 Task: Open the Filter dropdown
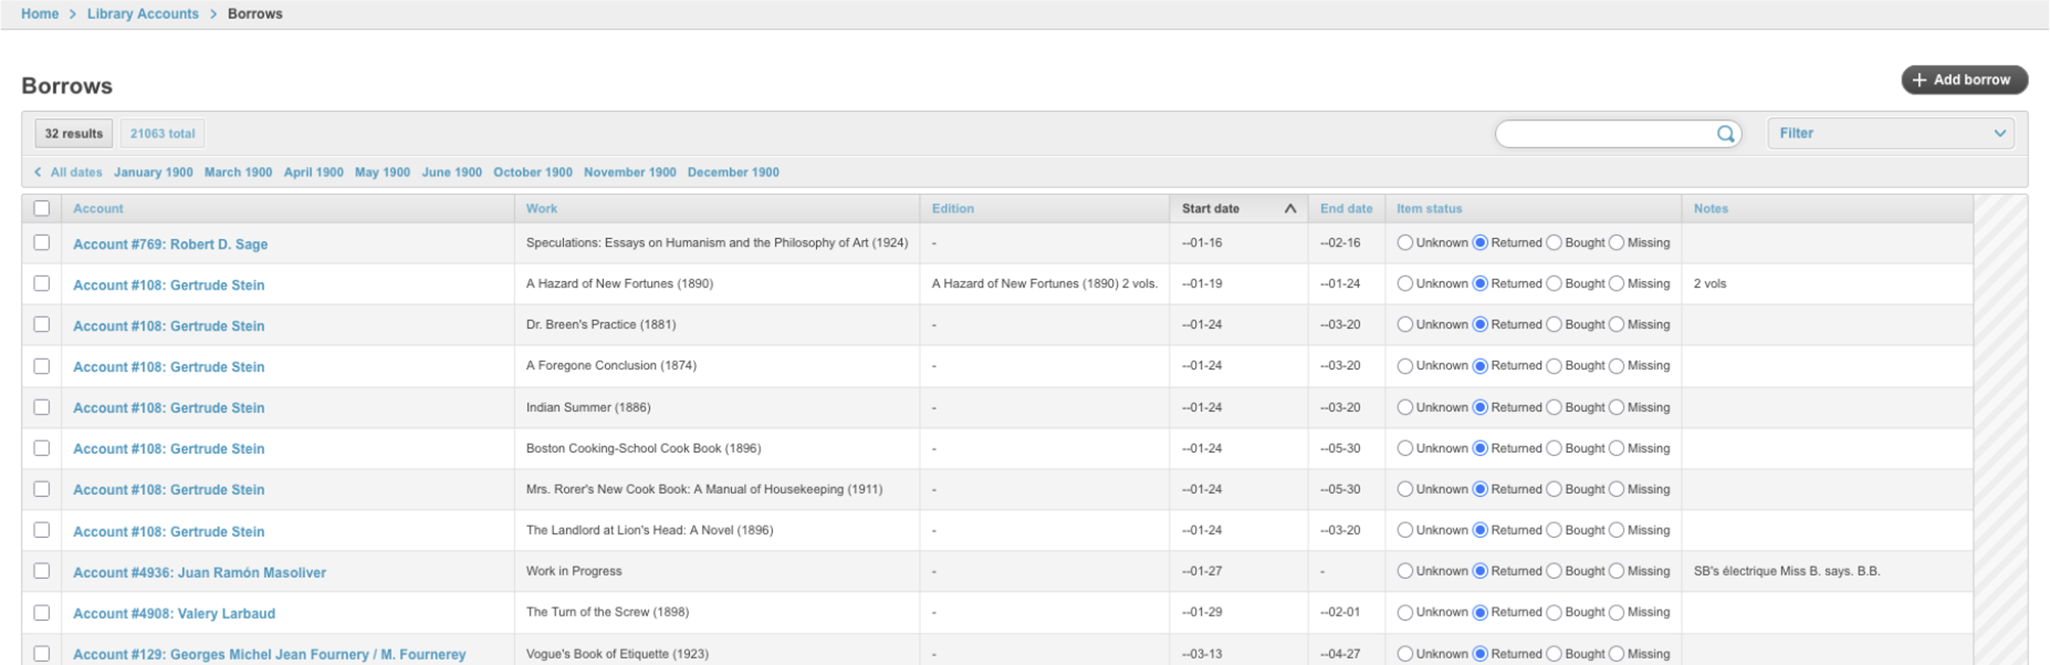(1891, 133)
